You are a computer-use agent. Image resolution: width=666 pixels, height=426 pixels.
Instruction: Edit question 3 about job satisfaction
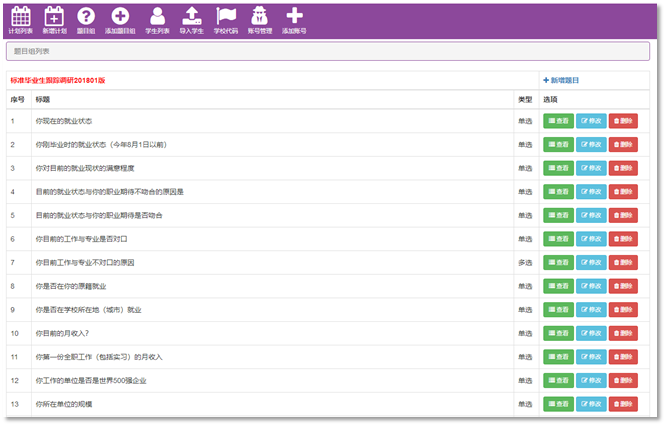pyautogui.click(x=591, y=168)
